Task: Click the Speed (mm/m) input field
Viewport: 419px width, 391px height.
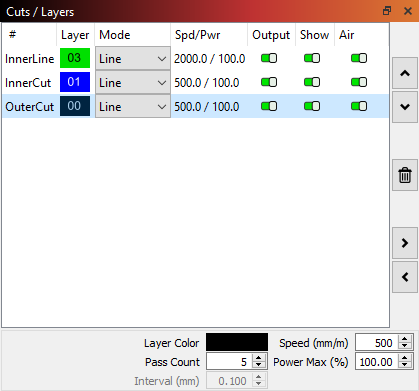Action: coord(377,342)
